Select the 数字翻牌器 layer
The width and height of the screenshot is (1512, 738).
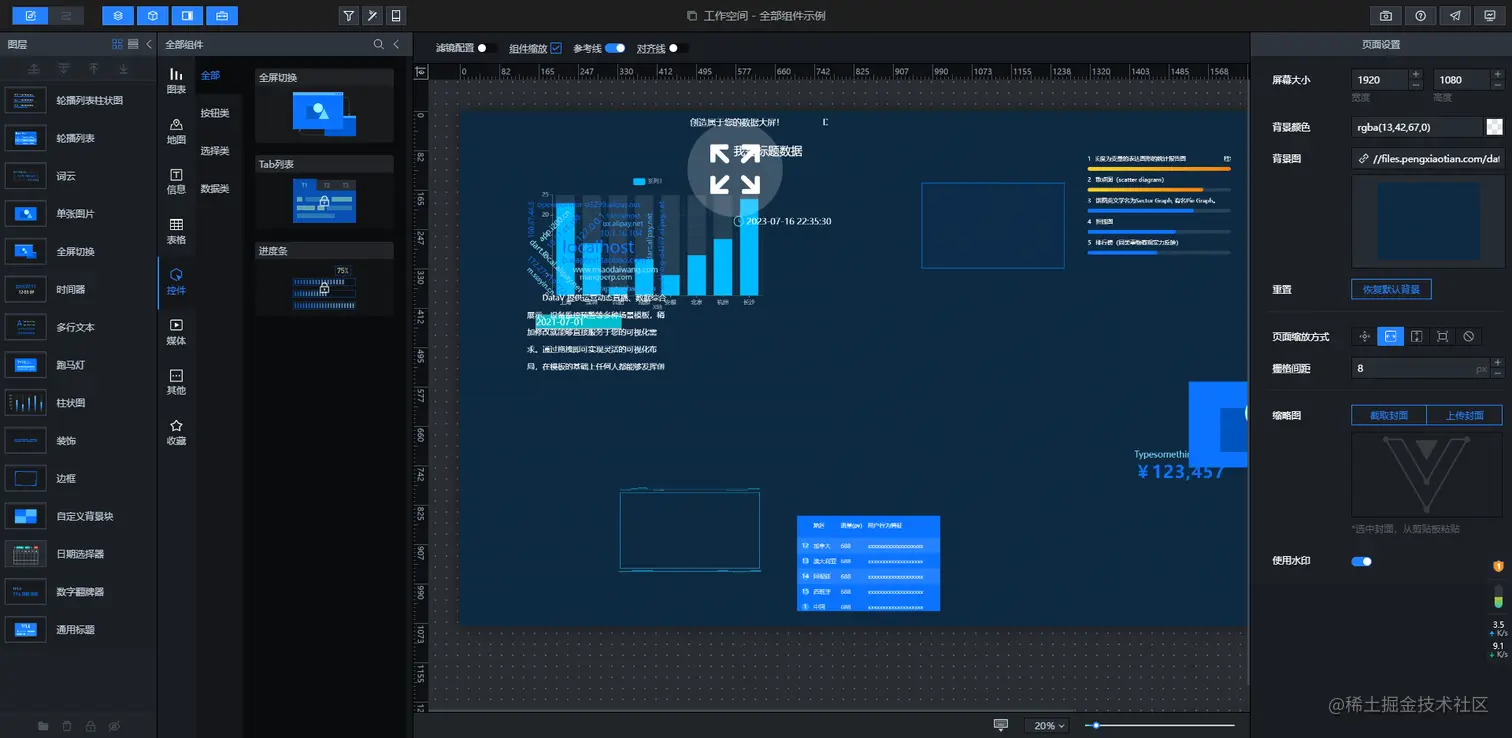pos(78,591)
